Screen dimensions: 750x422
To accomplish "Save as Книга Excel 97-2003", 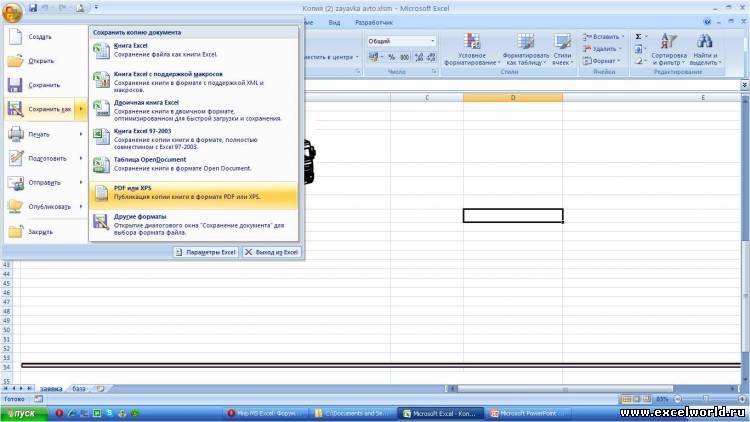I will tap(194, 139).
